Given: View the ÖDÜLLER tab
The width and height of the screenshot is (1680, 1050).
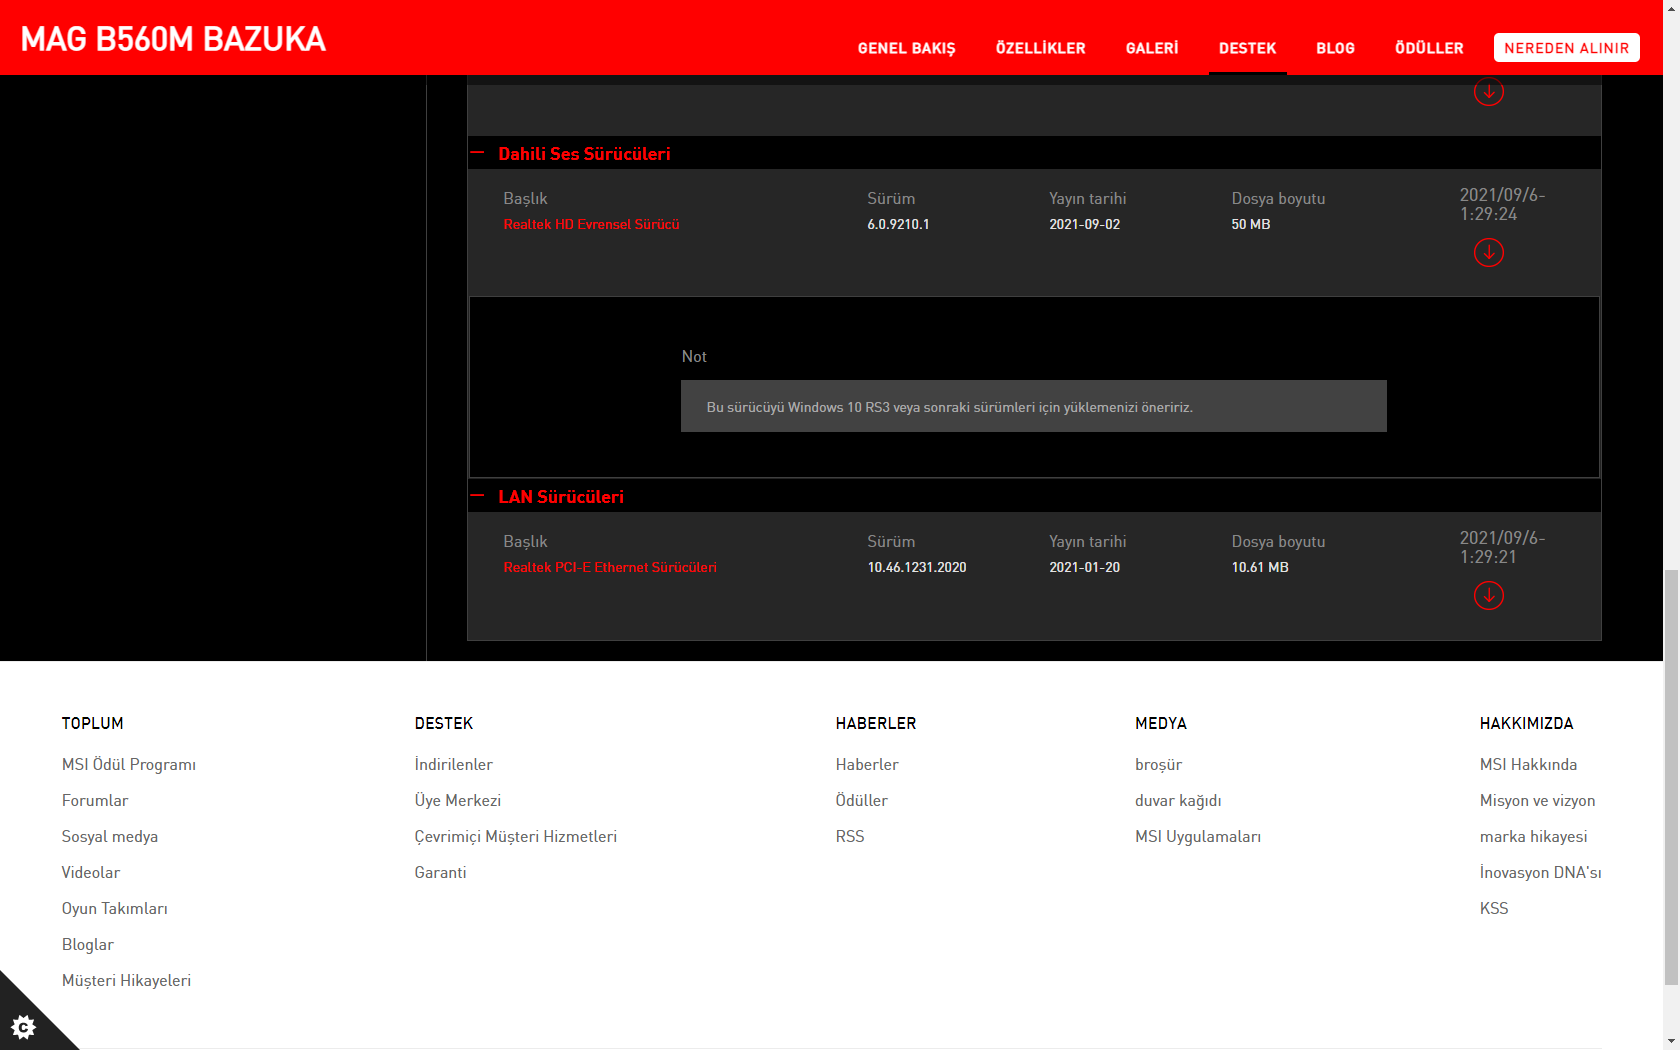Looking at the screenshot, I should (x=1429, y=48).
